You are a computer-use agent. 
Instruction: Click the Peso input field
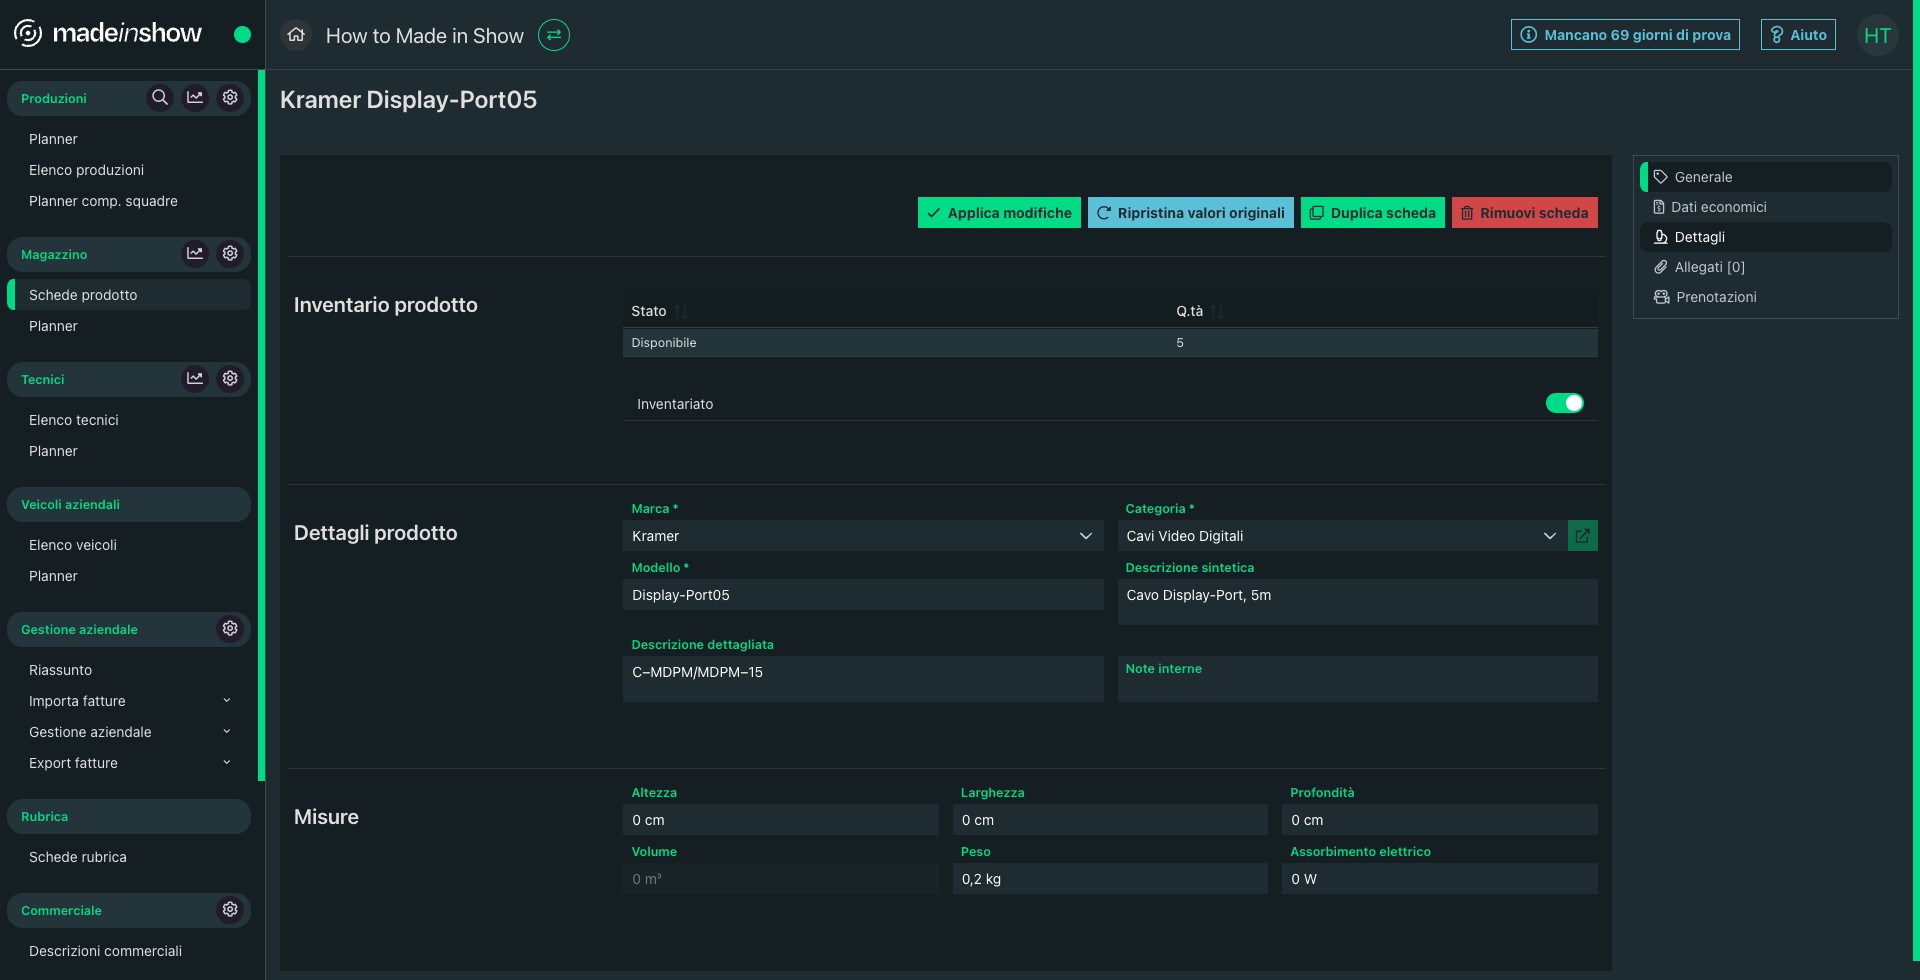tap(1110, 879)
